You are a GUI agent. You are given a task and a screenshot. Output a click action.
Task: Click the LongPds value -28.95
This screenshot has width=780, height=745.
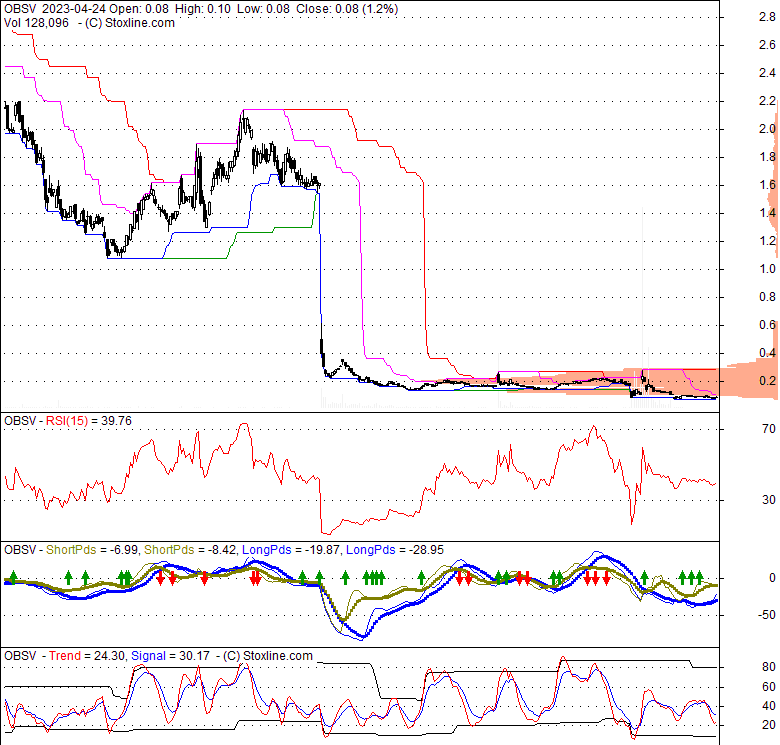[x=426, y=550]
